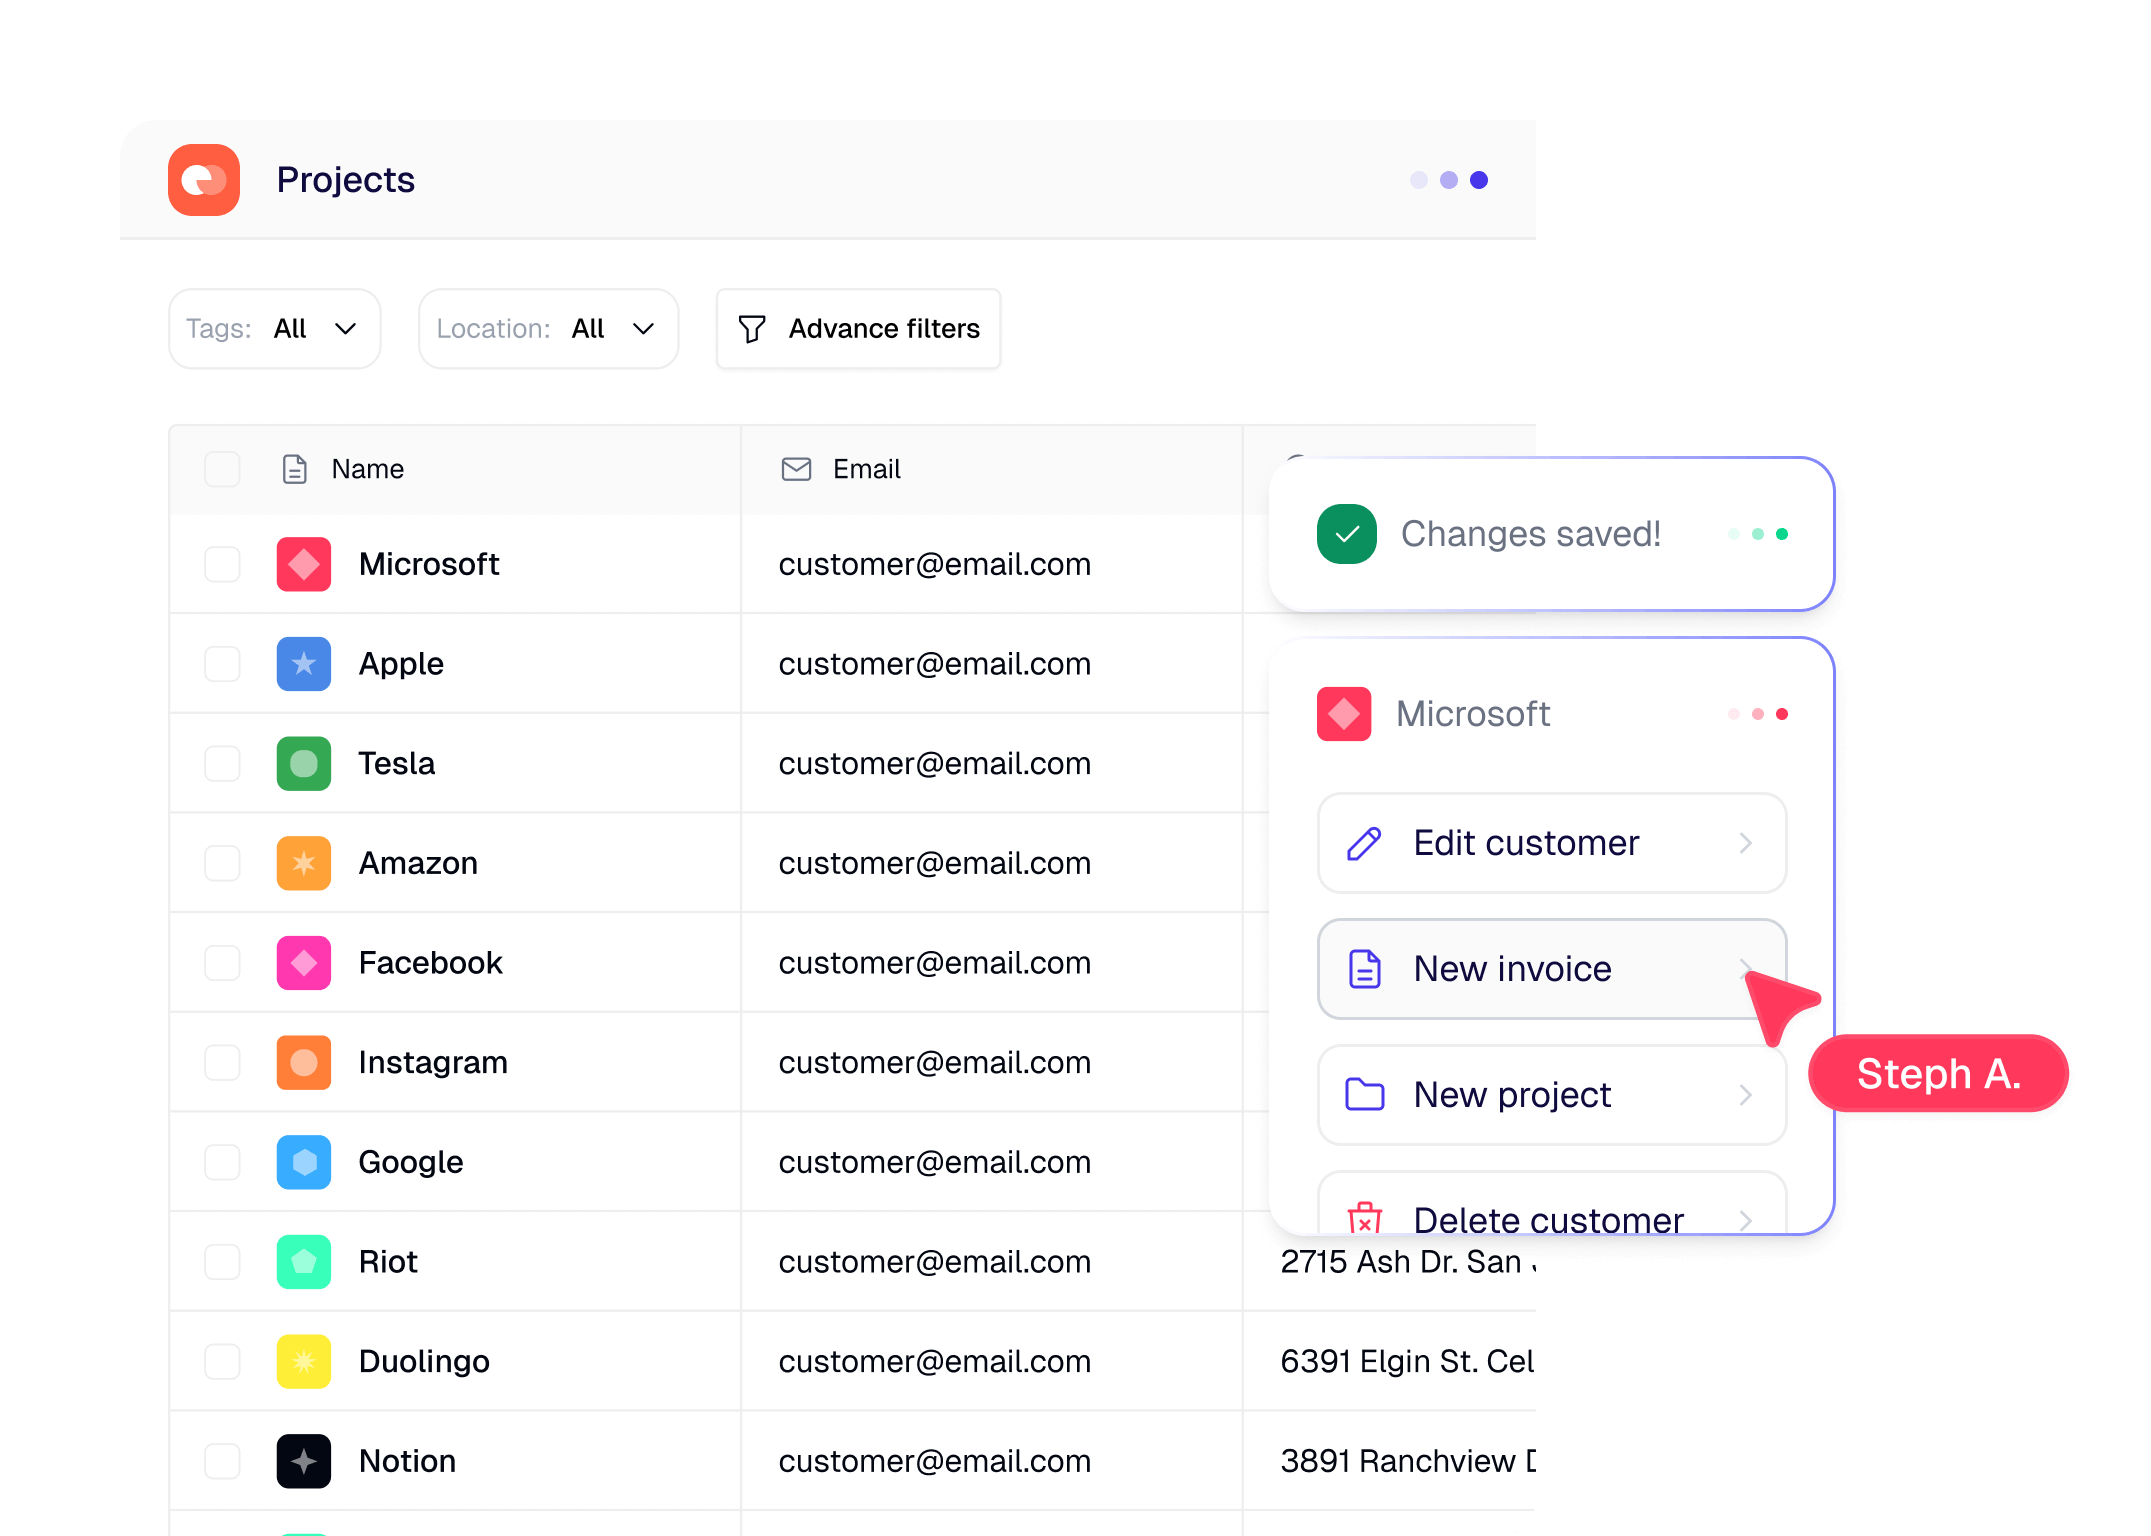Open the dots menu on Microsoft panel
2151x1536 pixels.
coord(1758,714)
